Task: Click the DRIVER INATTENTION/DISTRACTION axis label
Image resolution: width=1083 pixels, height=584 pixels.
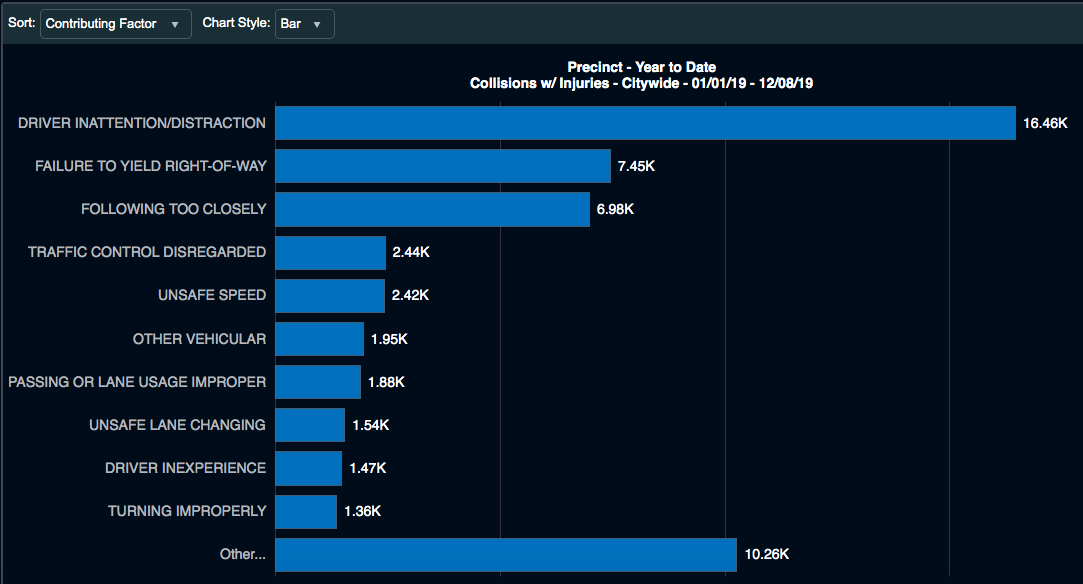Action: point(142,123)
